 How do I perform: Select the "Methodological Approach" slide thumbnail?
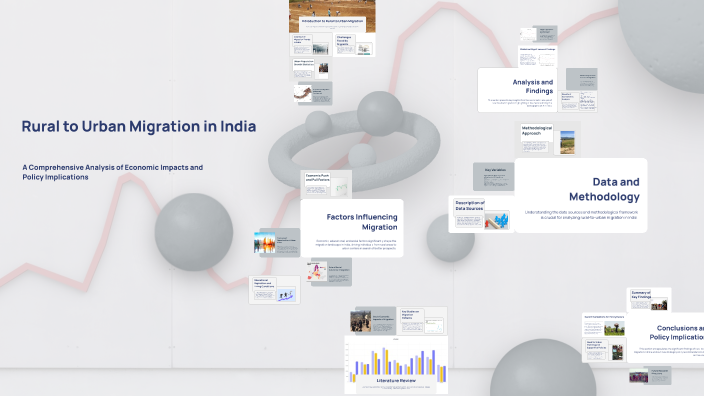click(x=548, y=139)
